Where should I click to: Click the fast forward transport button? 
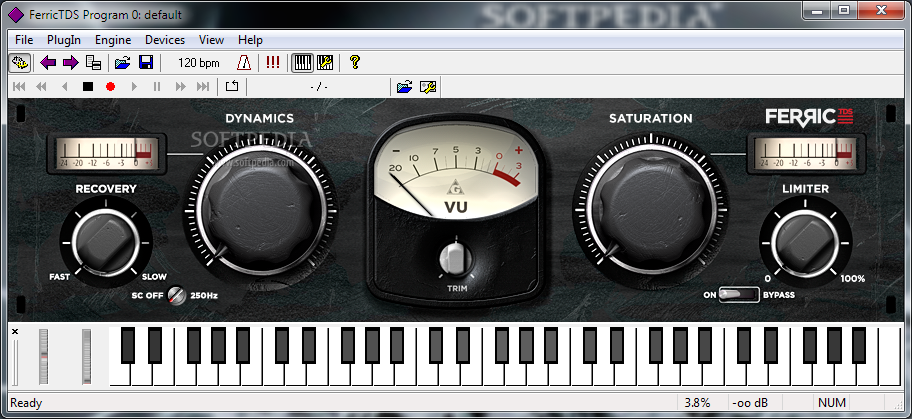pos(181,87)
